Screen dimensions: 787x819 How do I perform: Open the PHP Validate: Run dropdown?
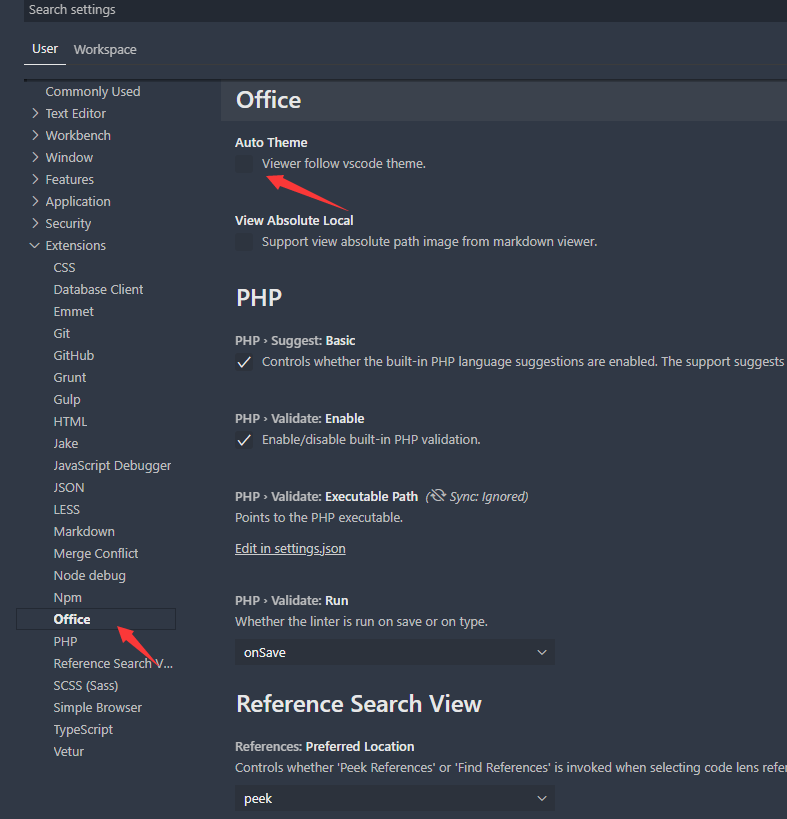393,652
